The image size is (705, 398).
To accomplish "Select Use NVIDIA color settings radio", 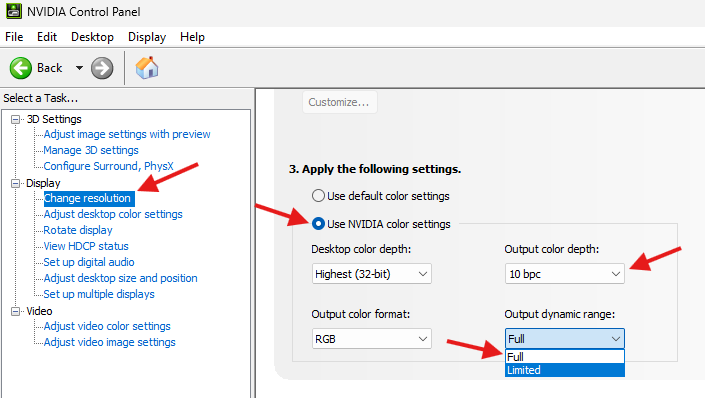I will coord(318,224).
